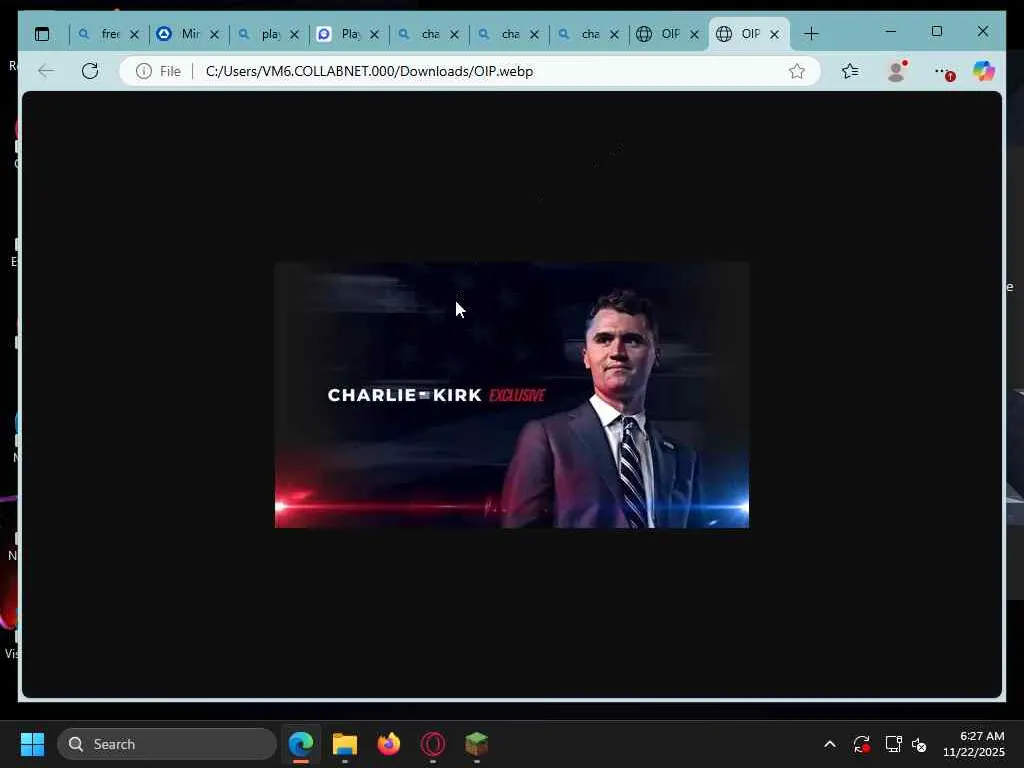Open the Windows Start menu
The width and height of the screenshot is (1024, 768).
32,744
